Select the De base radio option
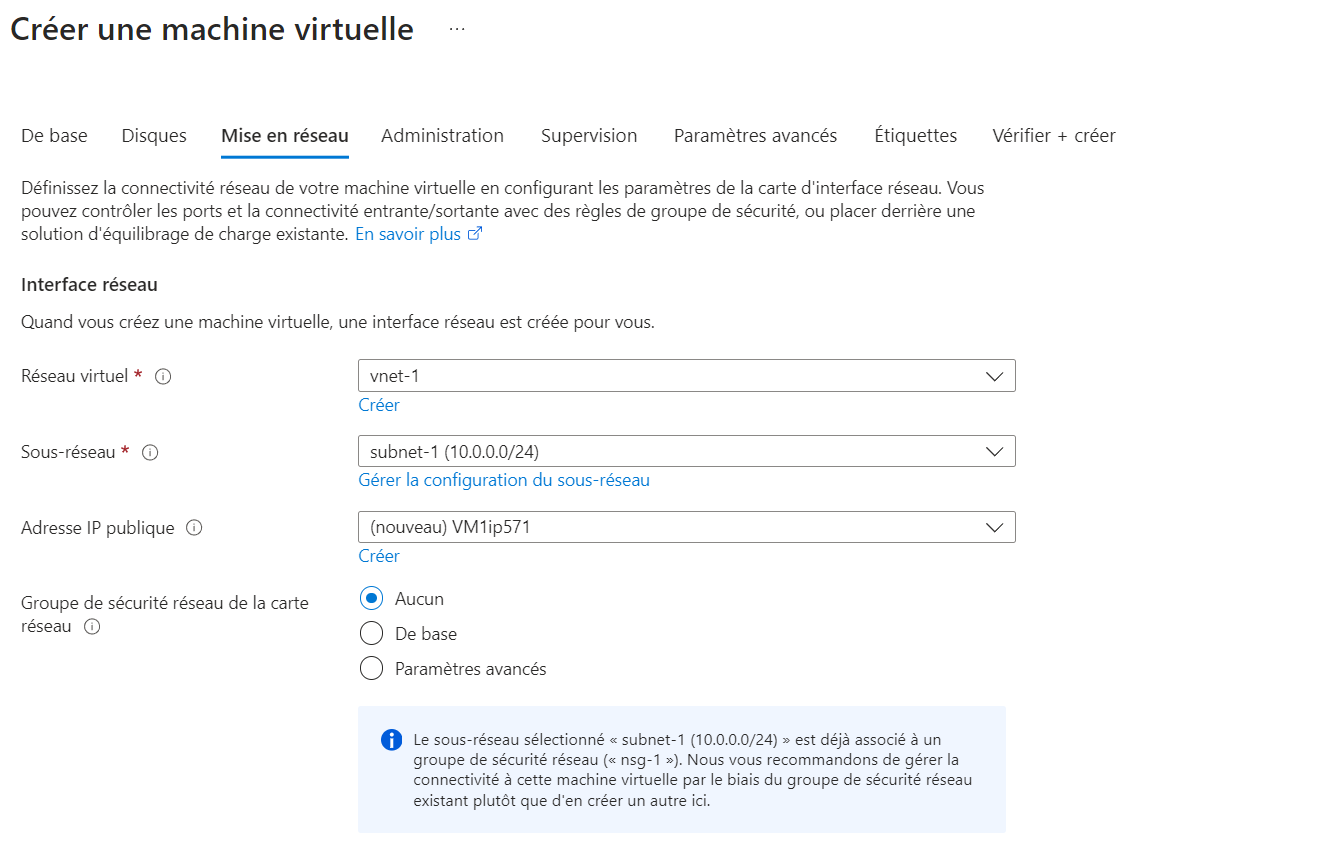The width and height of the screenshot is (1320, 856). pos(371,634)
